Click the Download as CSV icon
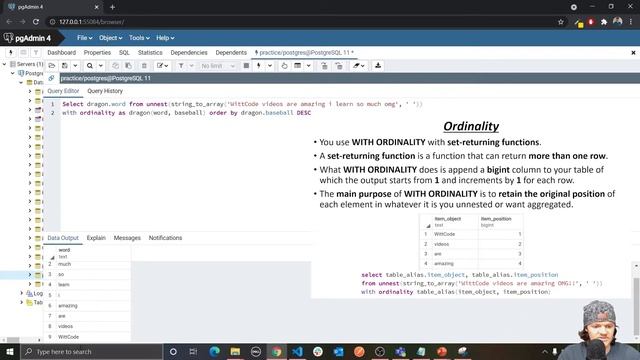Screen dimensions: 640x360 coord(378,66)
